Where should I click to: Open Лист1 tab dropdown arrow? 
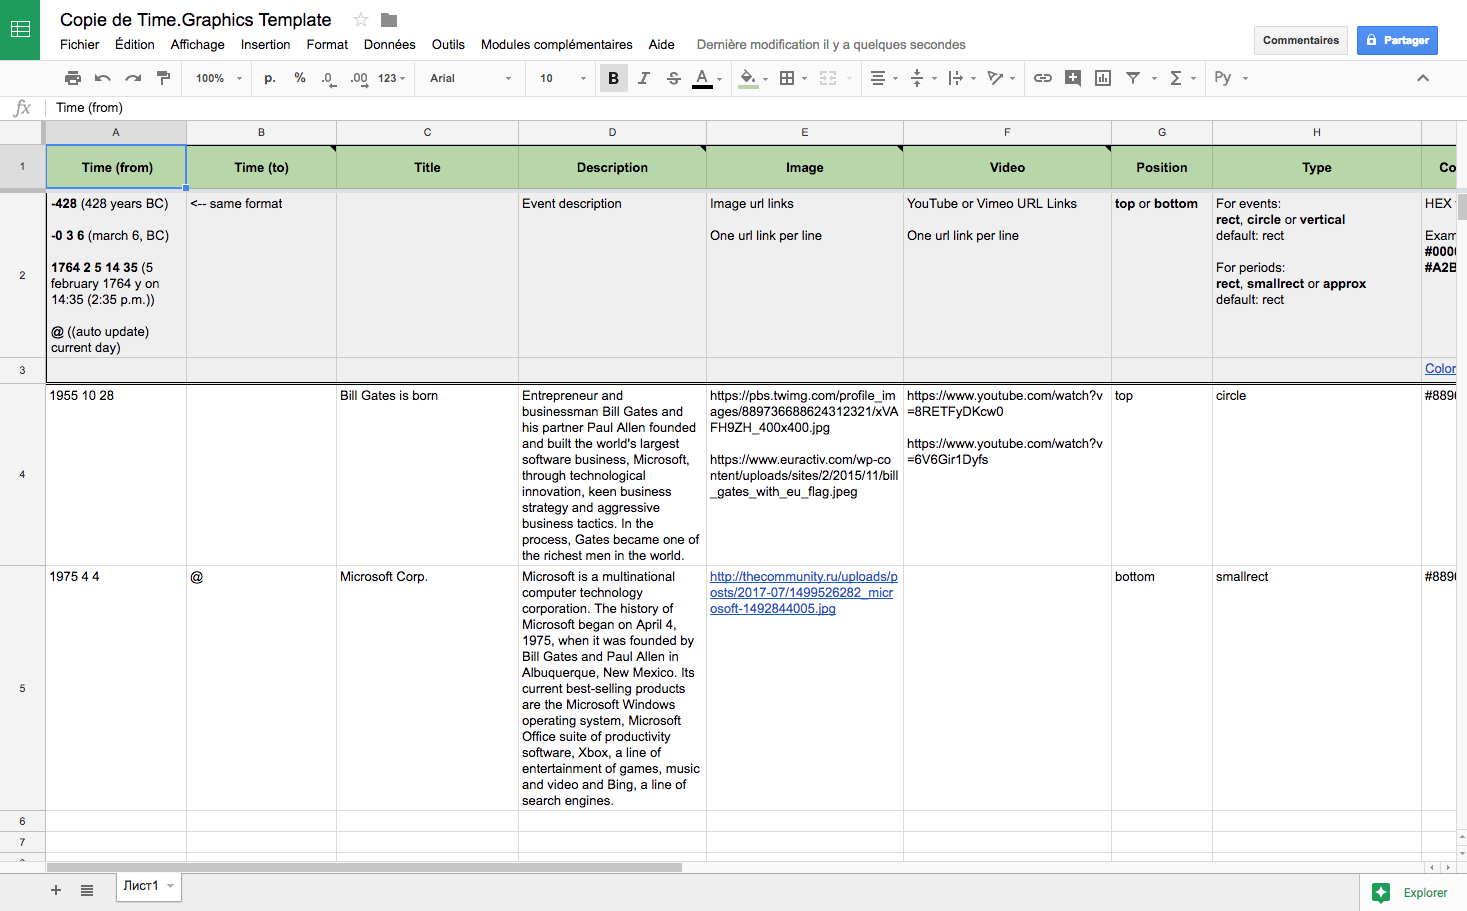[x=171, y=886]
